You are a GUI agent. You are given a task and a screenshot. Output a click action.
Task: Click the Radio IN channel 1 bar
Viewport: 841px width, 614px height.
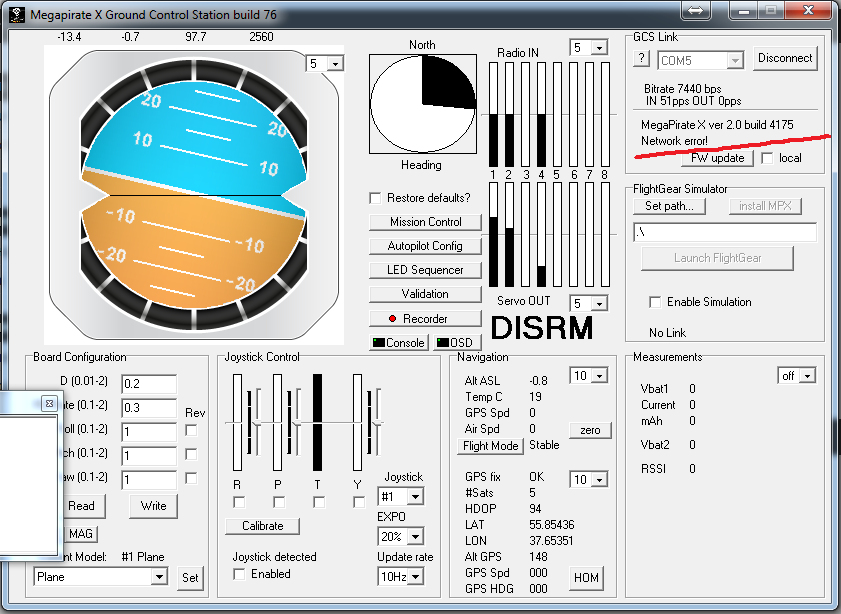(x=493, y=115)
